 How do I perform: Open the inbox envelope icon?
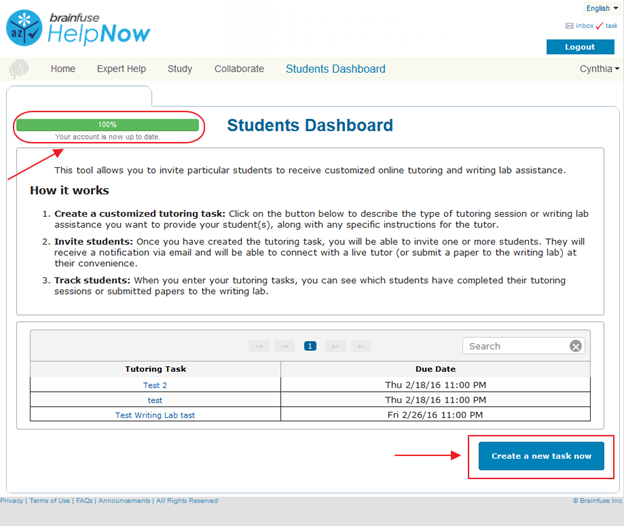(569, 26)
